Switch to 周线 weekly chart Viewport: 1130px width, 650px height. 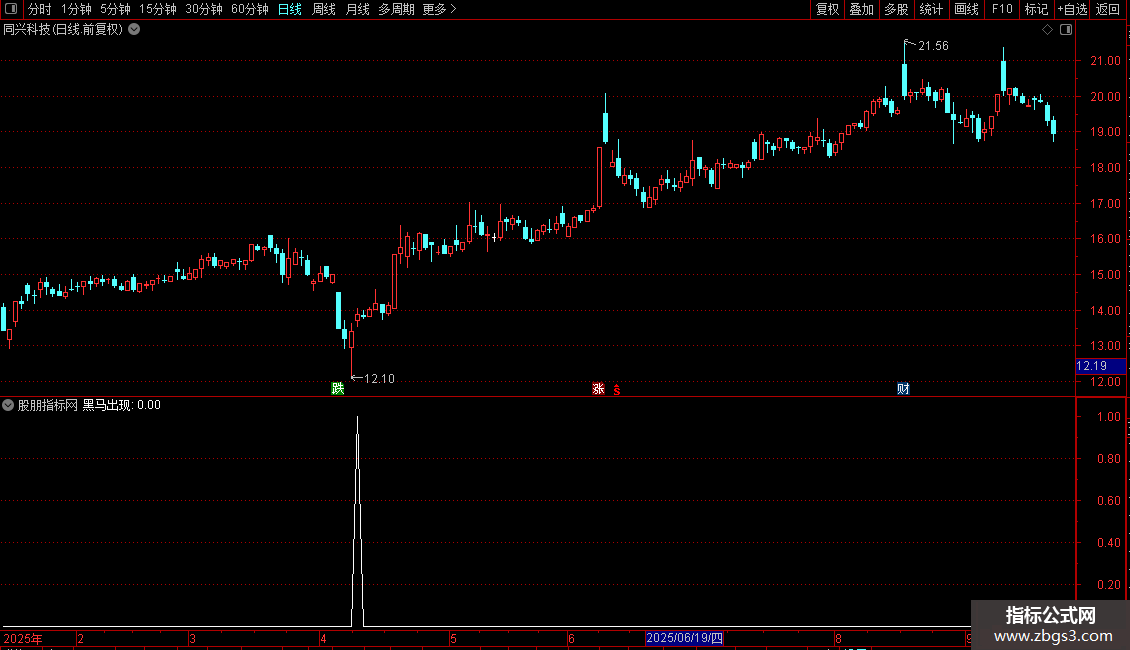pyautogui.click(x=324, y=9)
